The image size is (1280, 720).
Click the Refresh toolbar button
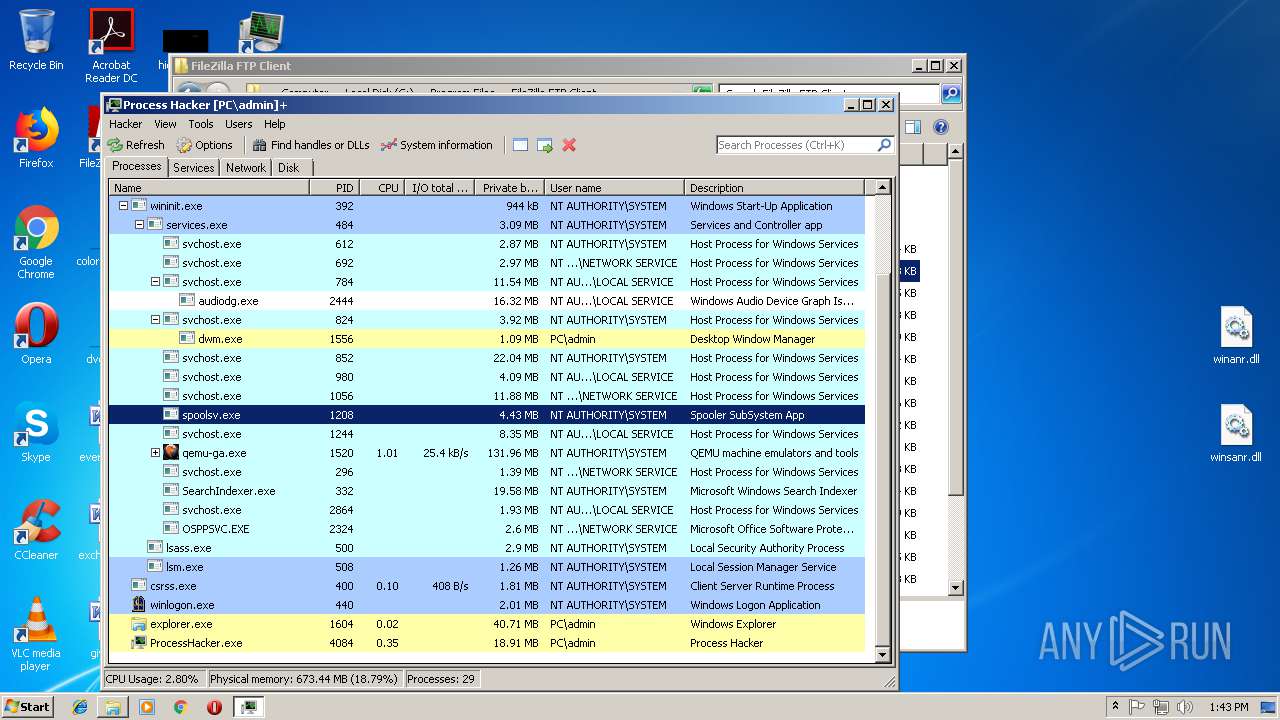[x=136, y=145]
